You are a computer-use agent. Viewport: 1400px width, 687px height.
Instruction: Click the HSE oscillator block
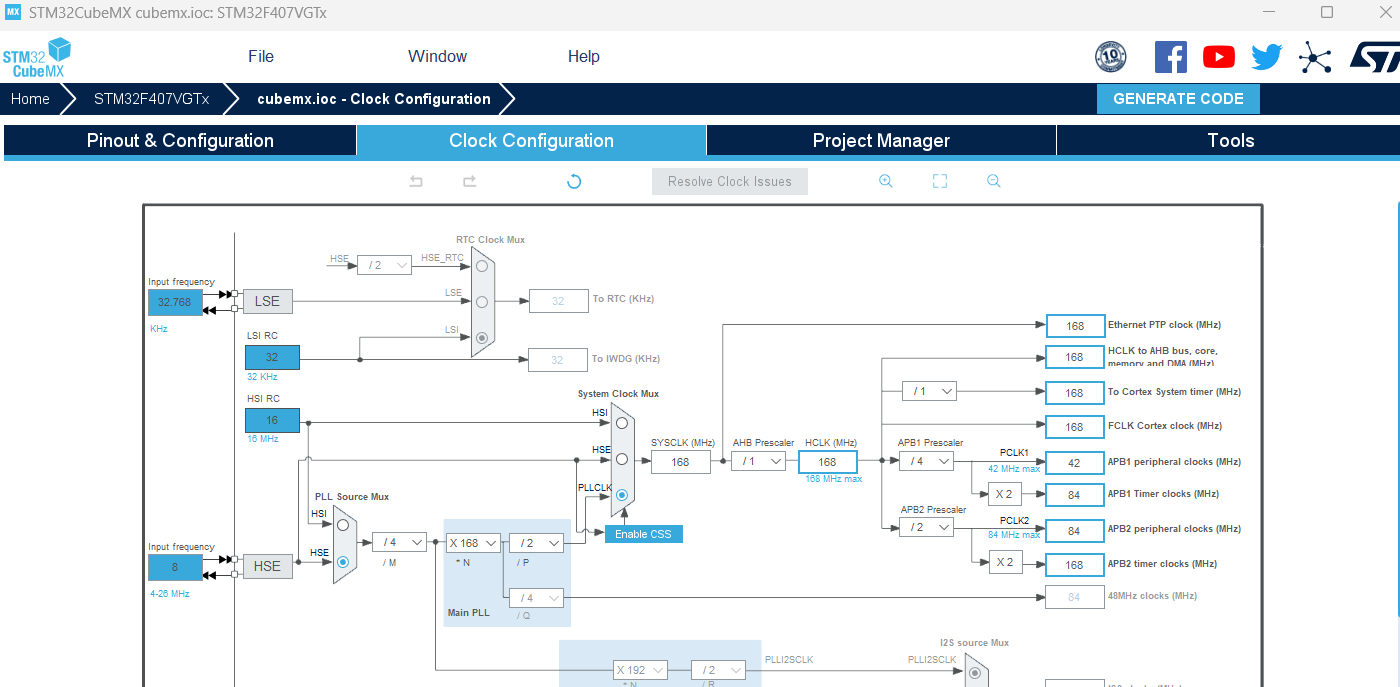[x=268, y=566]
